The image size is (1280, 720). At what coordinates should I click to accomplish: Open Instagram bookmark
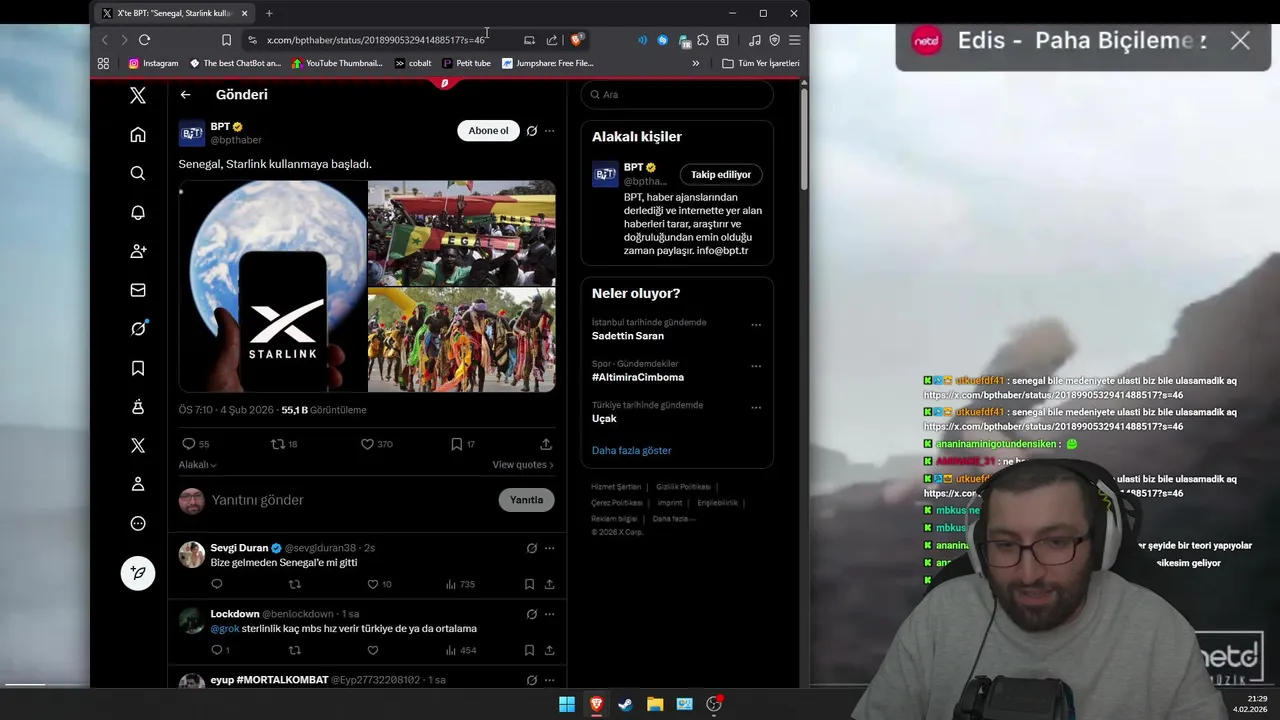(x=153, y=63)
